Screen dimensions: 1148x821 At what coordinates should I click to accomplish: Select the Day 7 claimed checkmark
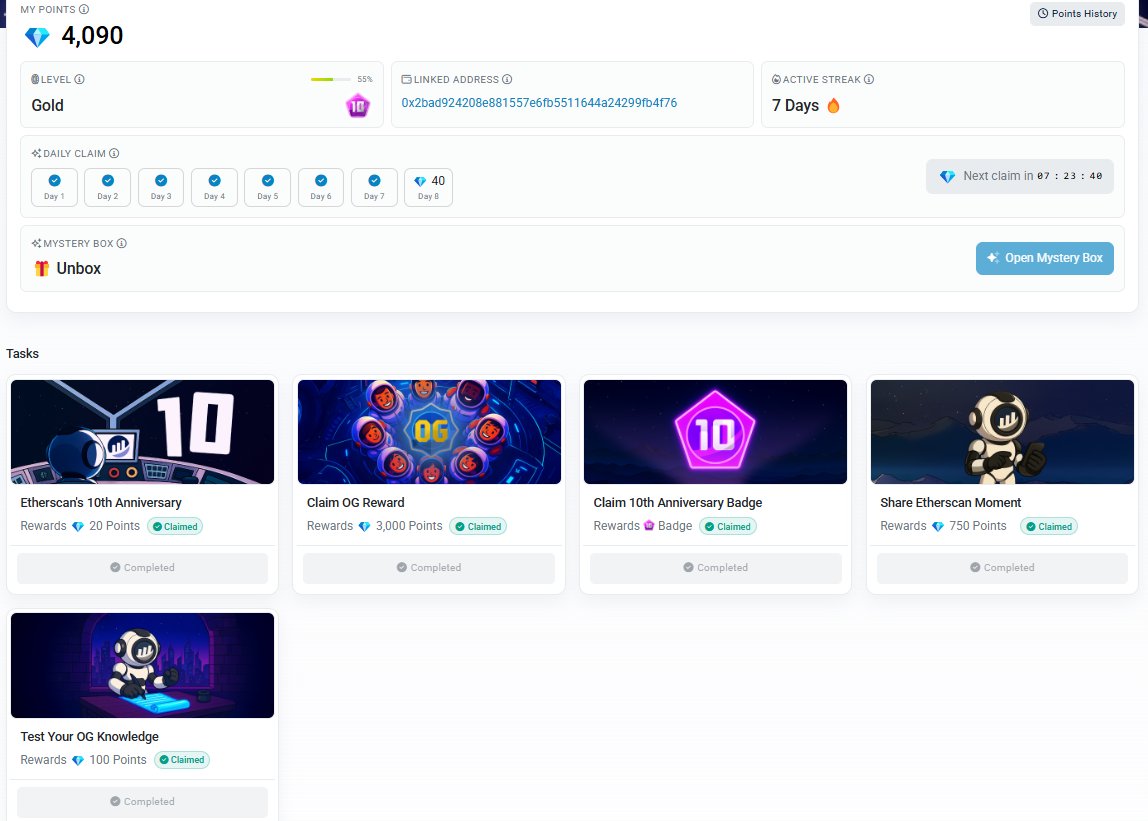pos(374,180)
